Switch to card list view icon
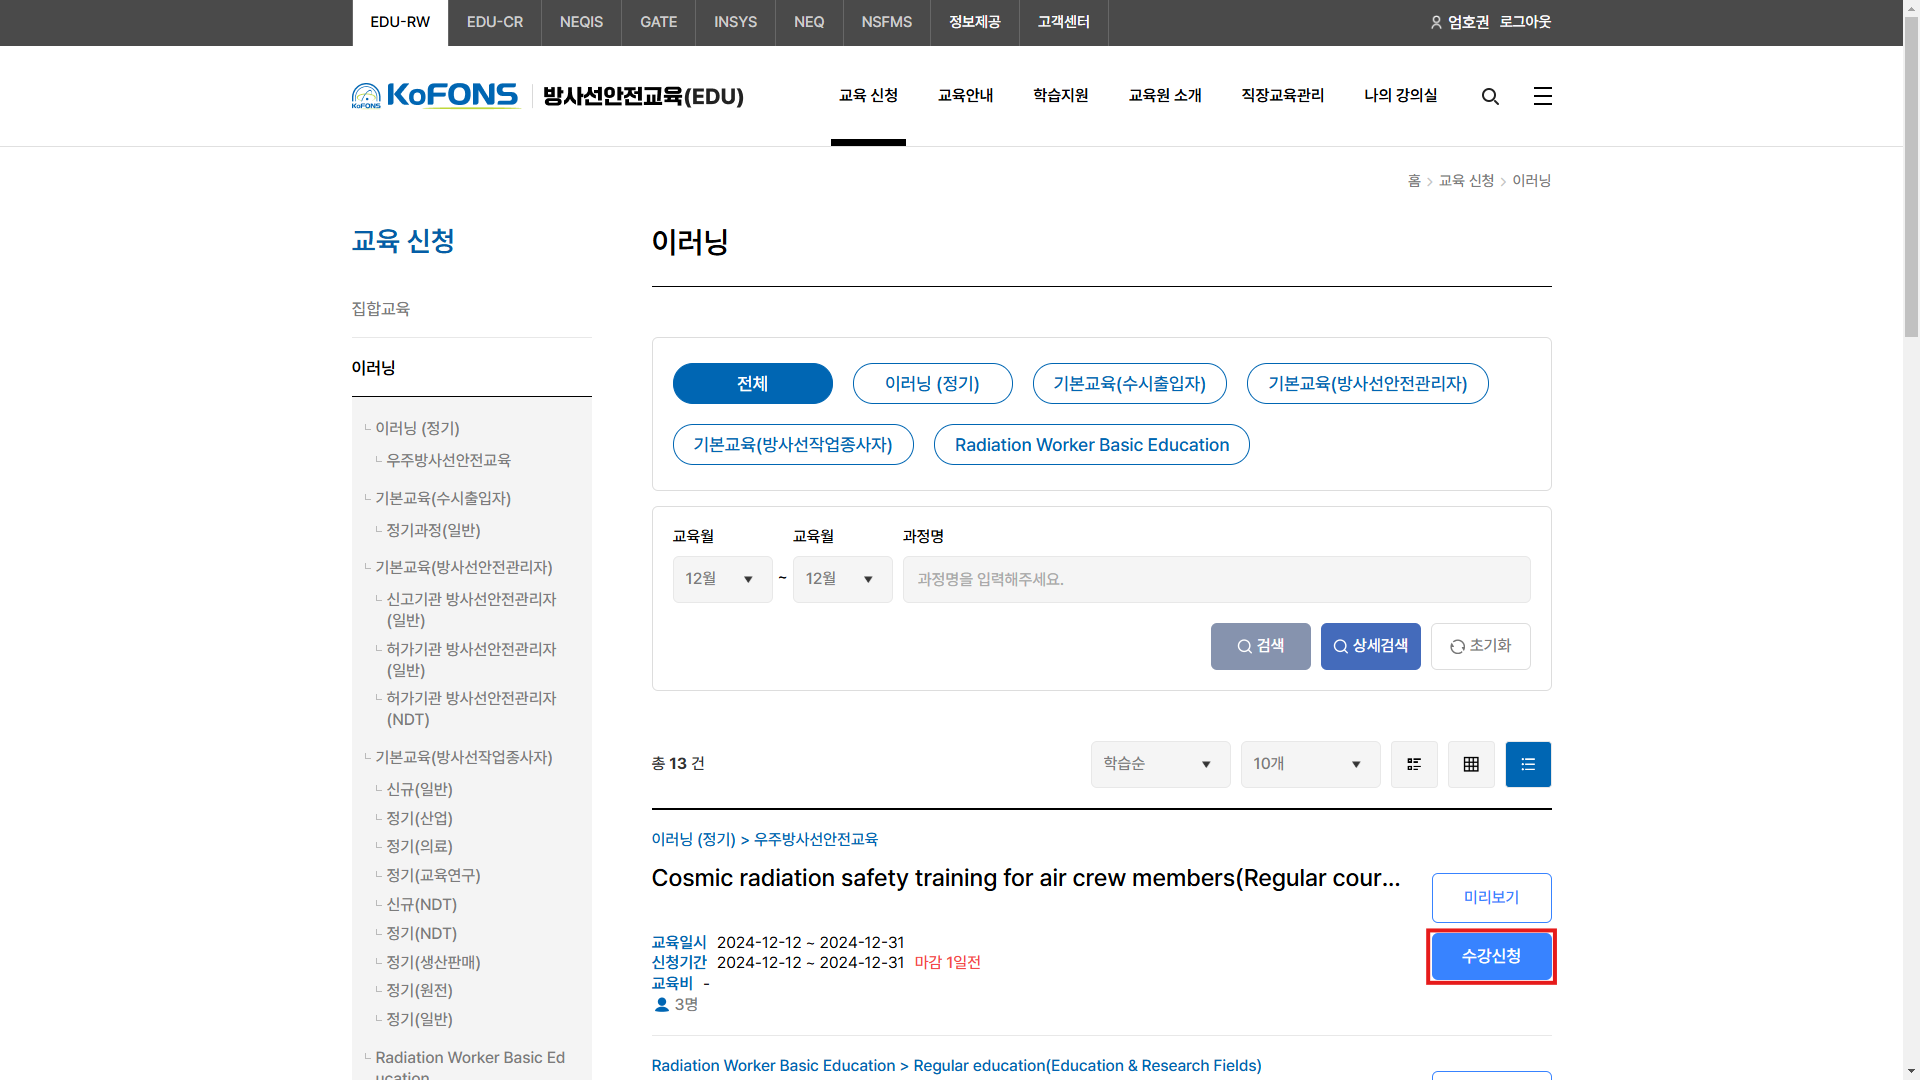 pyautogui.click(x=1414, y=764)
